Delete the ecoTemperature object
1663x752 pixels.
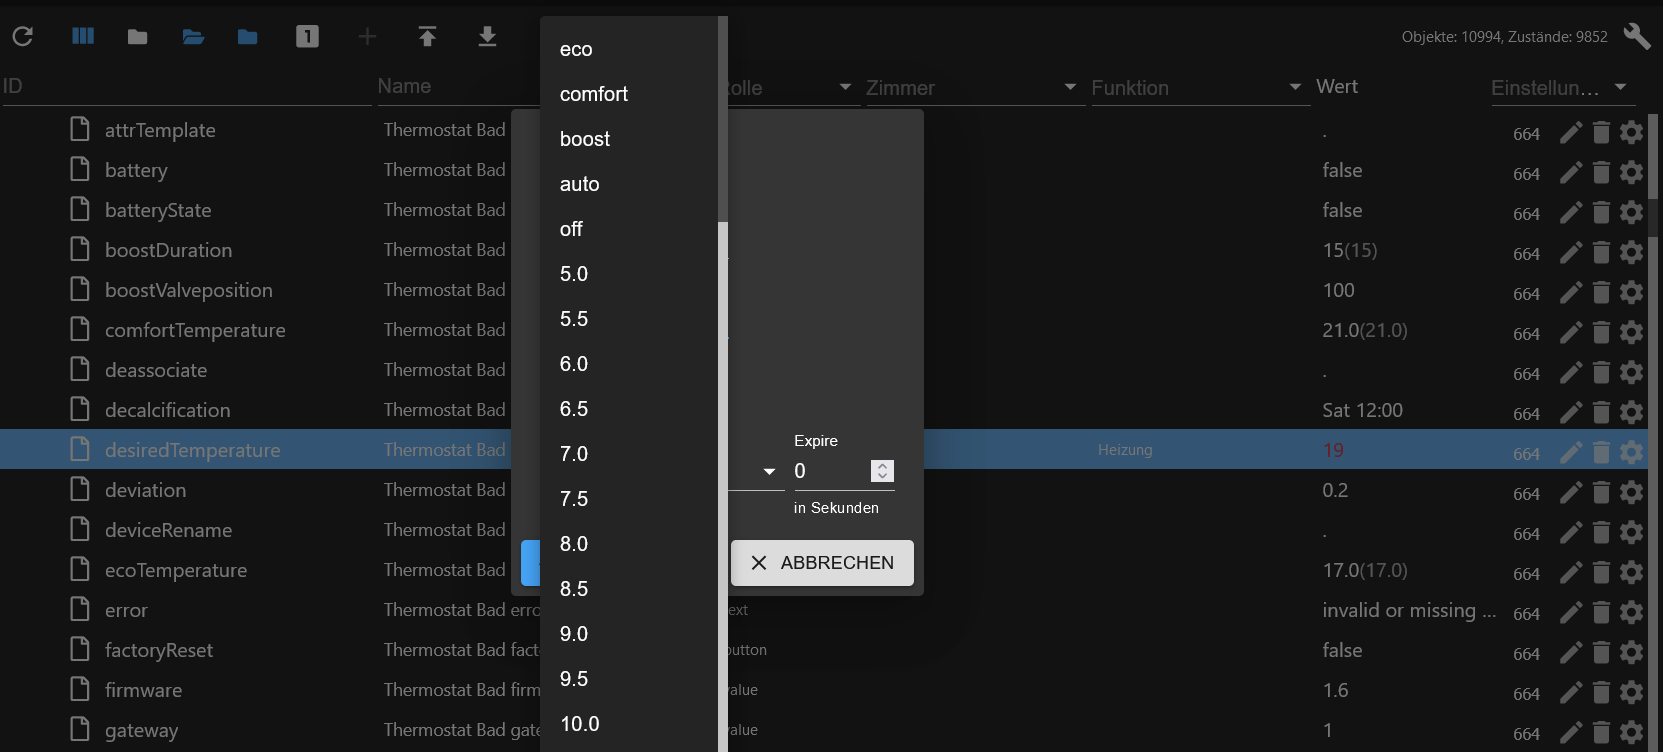pyautogui.click(x=1601, y=572)
